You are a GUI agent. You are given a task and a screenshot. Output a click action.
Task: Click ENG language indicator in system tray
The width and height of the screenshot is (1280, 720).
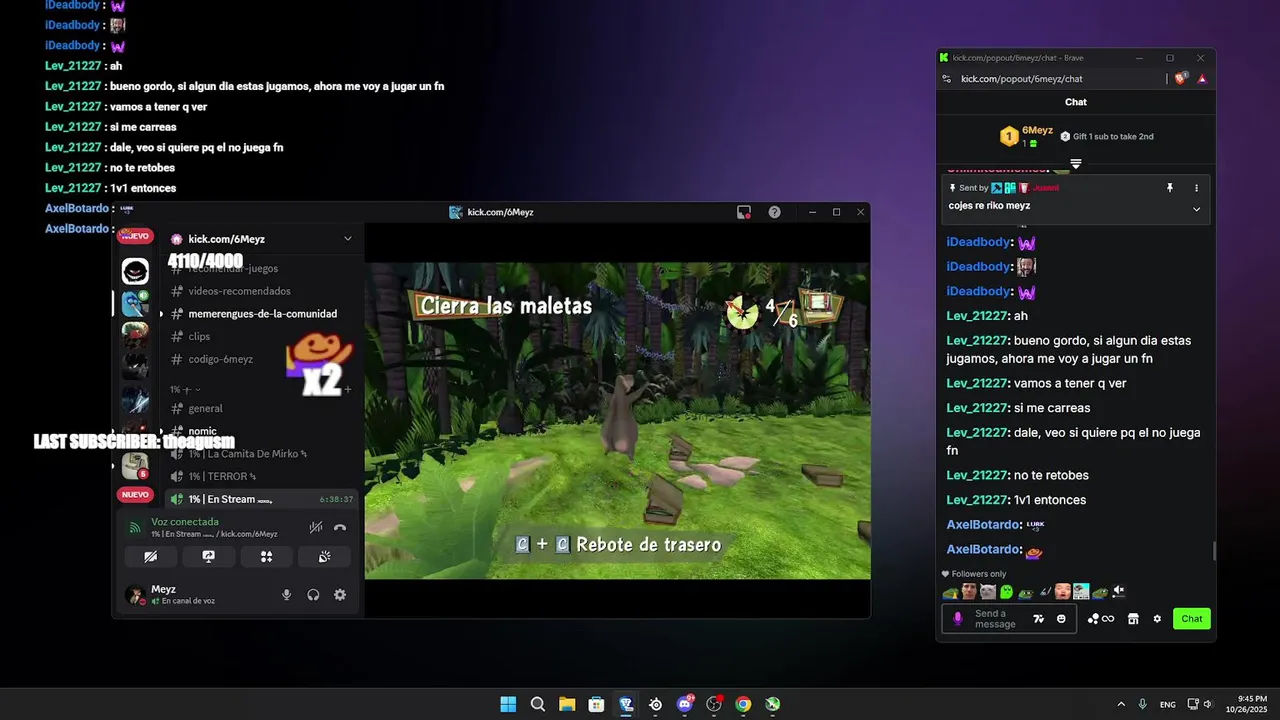click(x=1167, y=704)
